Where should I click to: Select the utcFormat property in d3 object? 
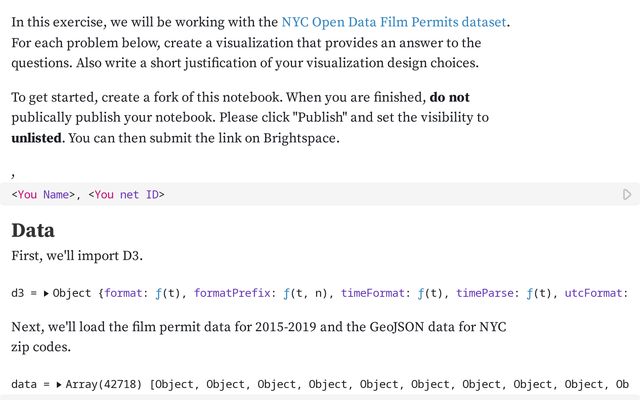pos(593,293)
